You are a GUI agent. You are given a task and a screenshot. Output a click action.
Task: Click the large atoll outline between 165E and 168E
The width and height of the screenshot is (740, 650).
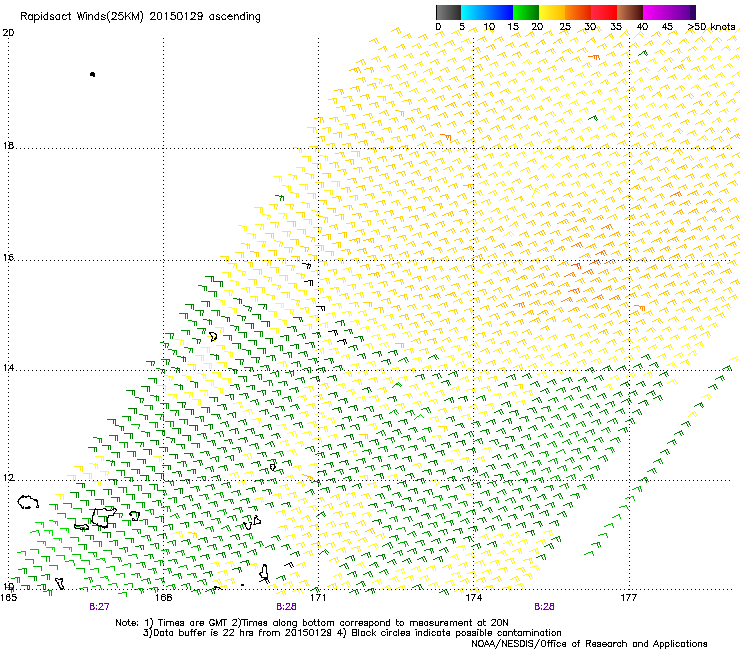(103, 517)
